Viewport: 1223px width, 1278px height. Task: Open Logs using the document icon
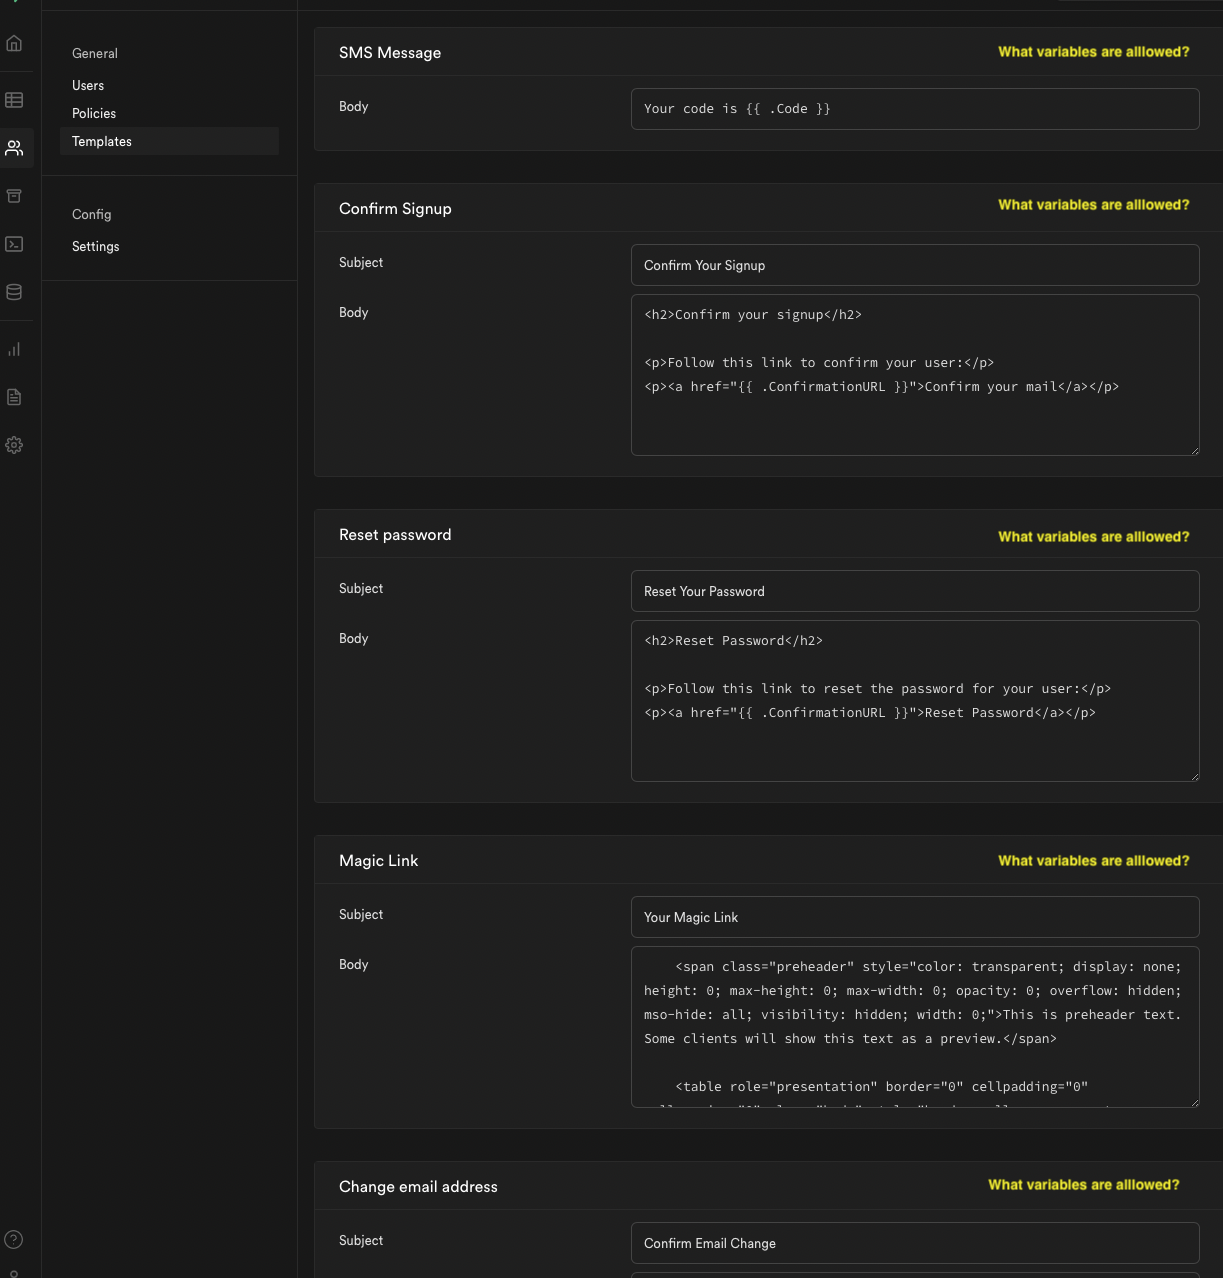pos(14,397)
